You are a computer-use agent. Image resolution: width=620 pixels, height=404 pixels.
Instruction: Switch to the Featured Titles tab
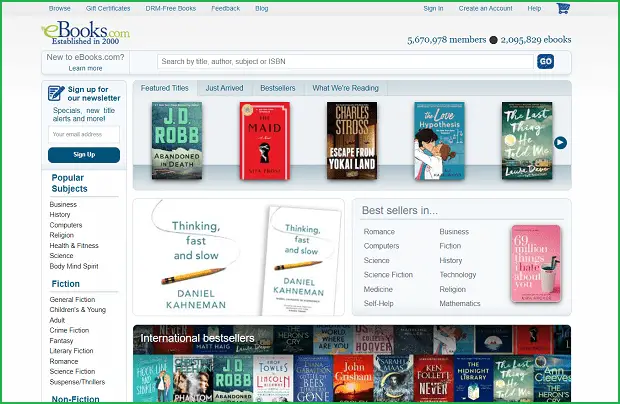[164, 88]
